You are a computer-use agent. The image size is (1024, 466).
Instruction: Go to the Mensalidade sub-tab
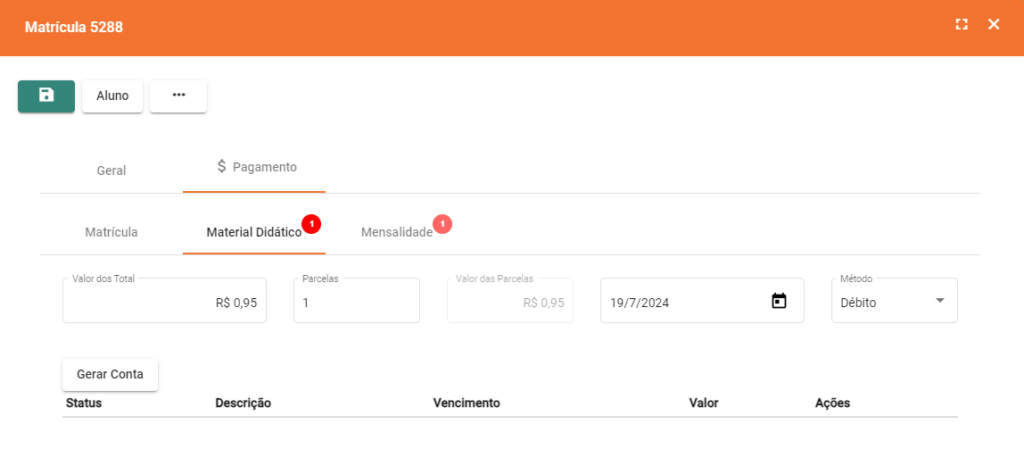(396, 232)
